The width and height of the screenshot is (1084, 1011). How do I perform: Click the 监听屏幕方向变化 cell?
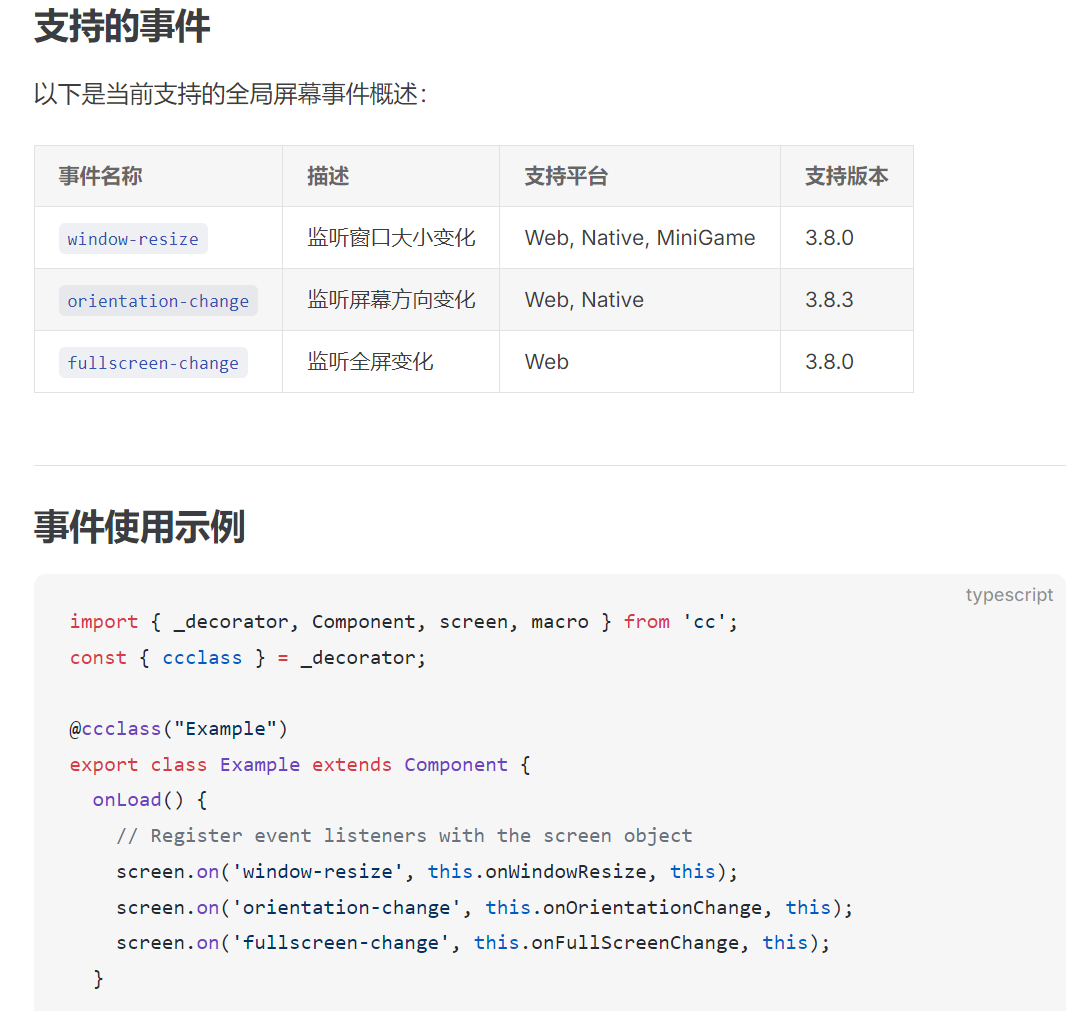[391, 300]
